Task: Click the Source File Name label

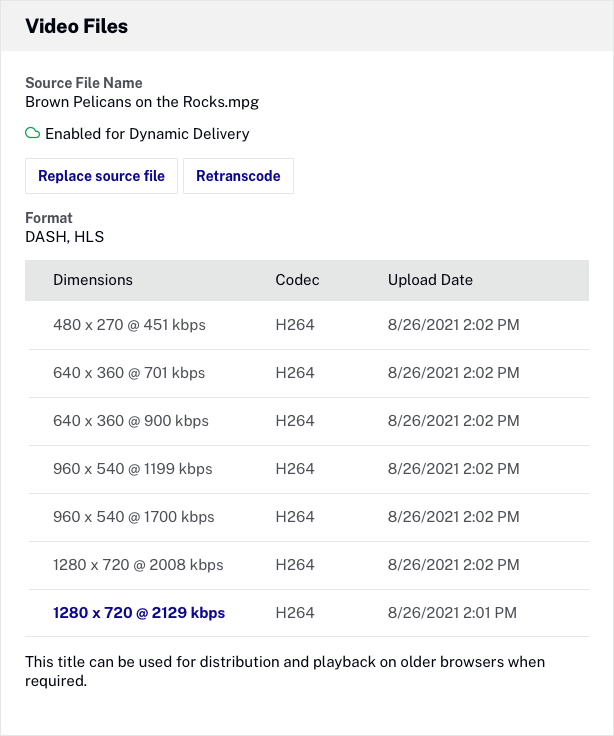Action: coord(84,83)
